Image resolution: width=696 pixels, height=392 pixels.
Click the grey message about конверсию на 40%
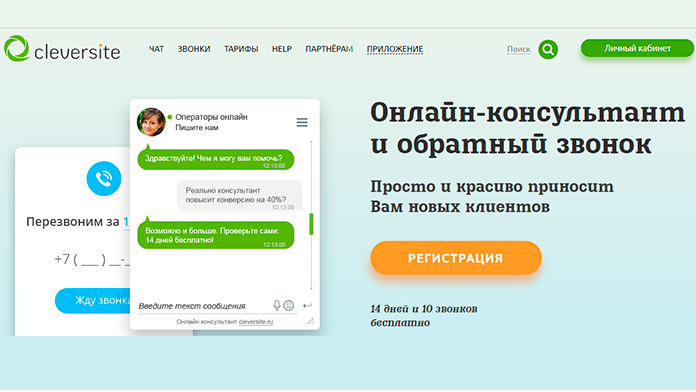(x=239, y=195)
